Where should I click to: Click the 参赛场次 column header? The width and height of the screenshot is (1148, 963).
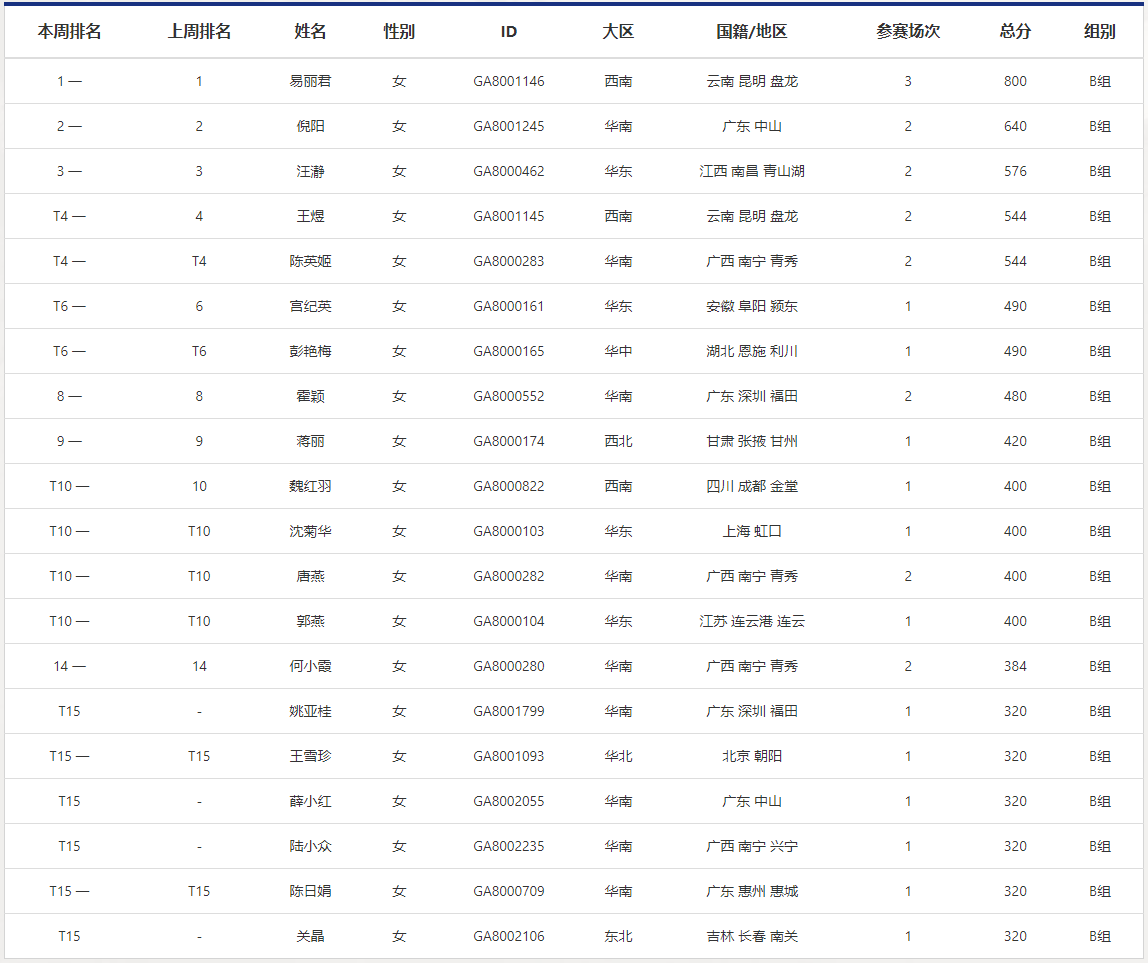[908, 31]
